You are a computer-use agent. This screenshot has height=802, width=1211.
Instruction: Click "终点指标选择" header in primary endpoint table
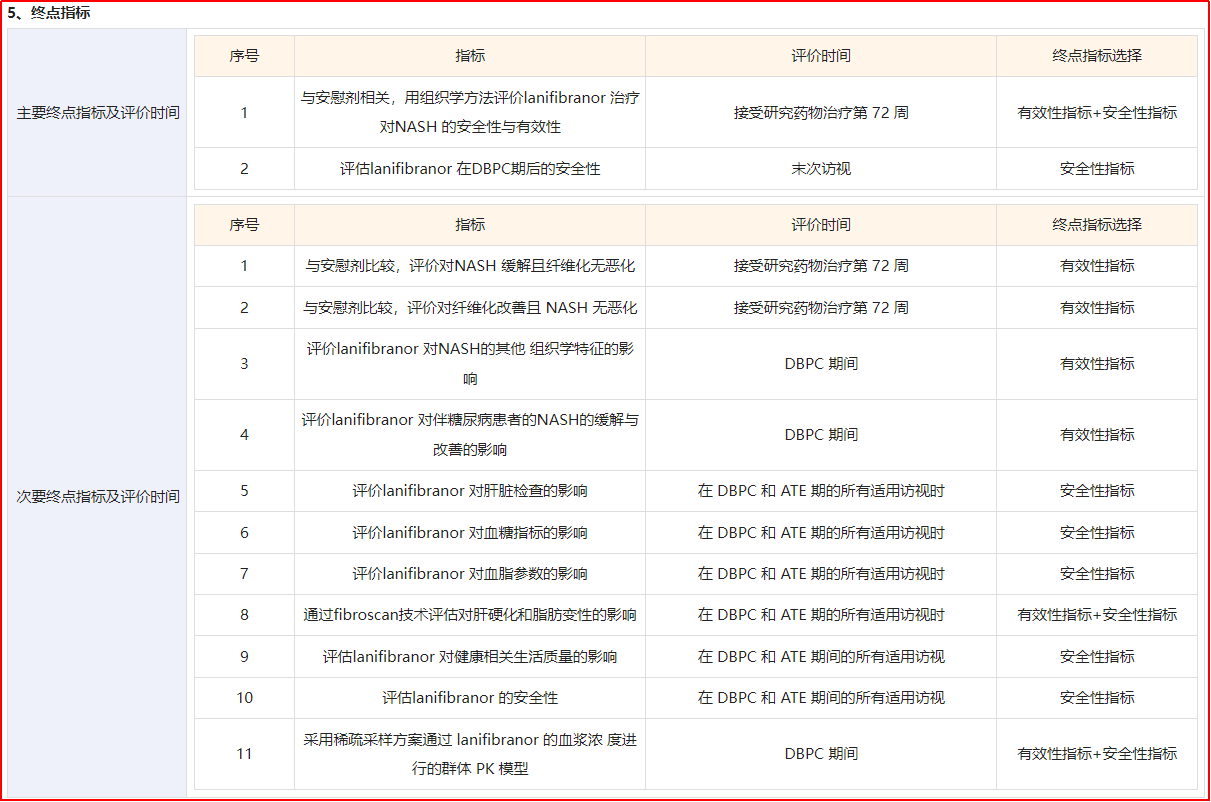pyautogui.click(x=1096, y=56)
